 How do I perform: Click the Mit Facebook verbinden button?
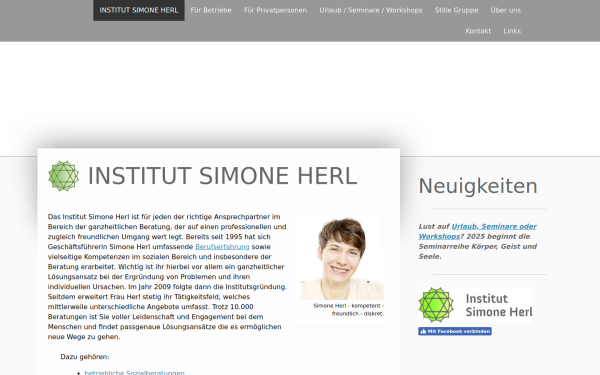click(x=455, y=331)
